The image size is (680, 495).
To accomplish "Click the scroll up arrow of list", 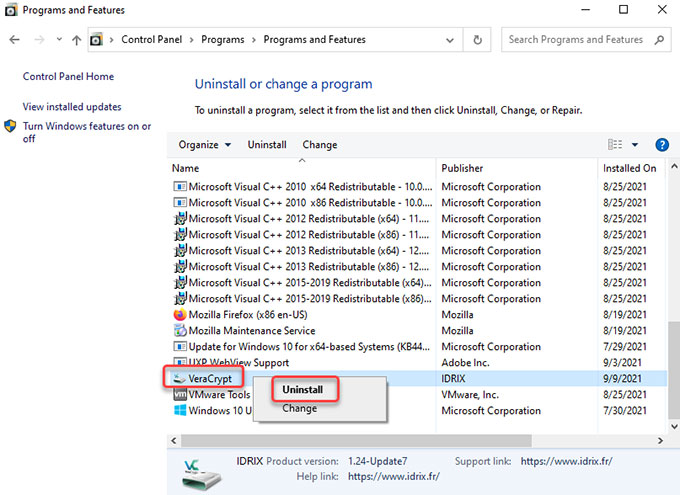I will pos(674,166).
